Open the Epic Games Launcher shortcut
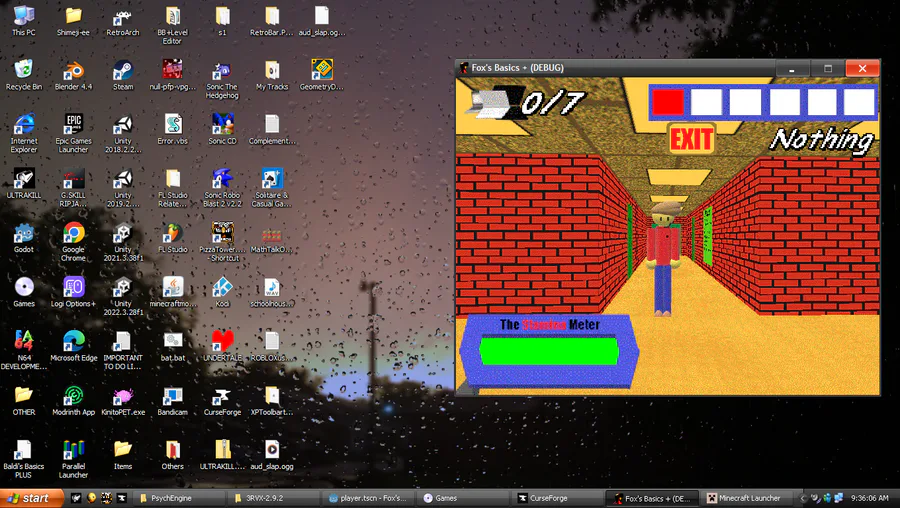Viewport: 900px width, 508px height. [x=73, y=133]
